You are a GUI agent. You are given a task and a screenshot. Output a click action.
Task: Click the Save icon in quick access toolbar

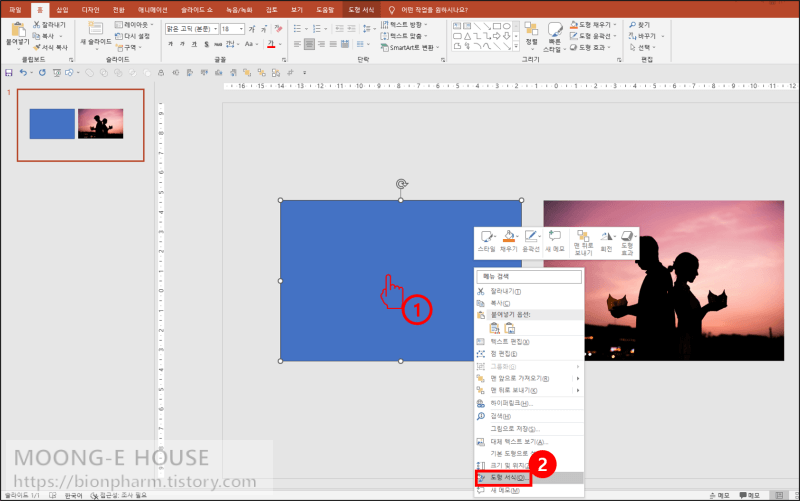tap(9, 73)
